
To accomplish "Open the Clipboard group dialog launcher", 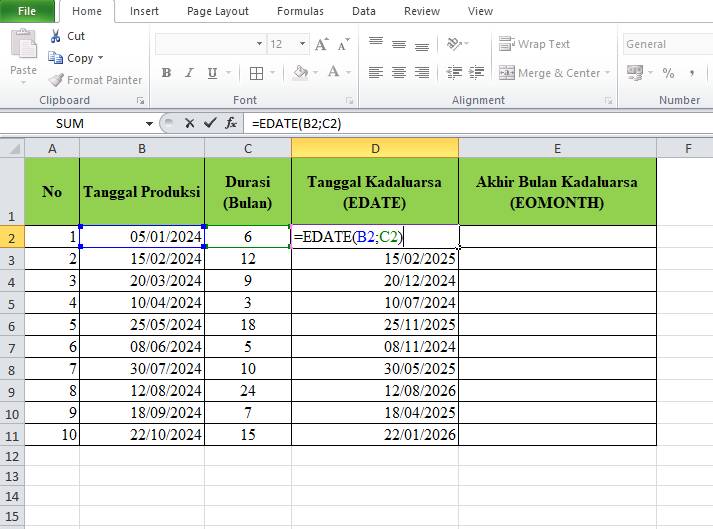I will tap(141, 101).
